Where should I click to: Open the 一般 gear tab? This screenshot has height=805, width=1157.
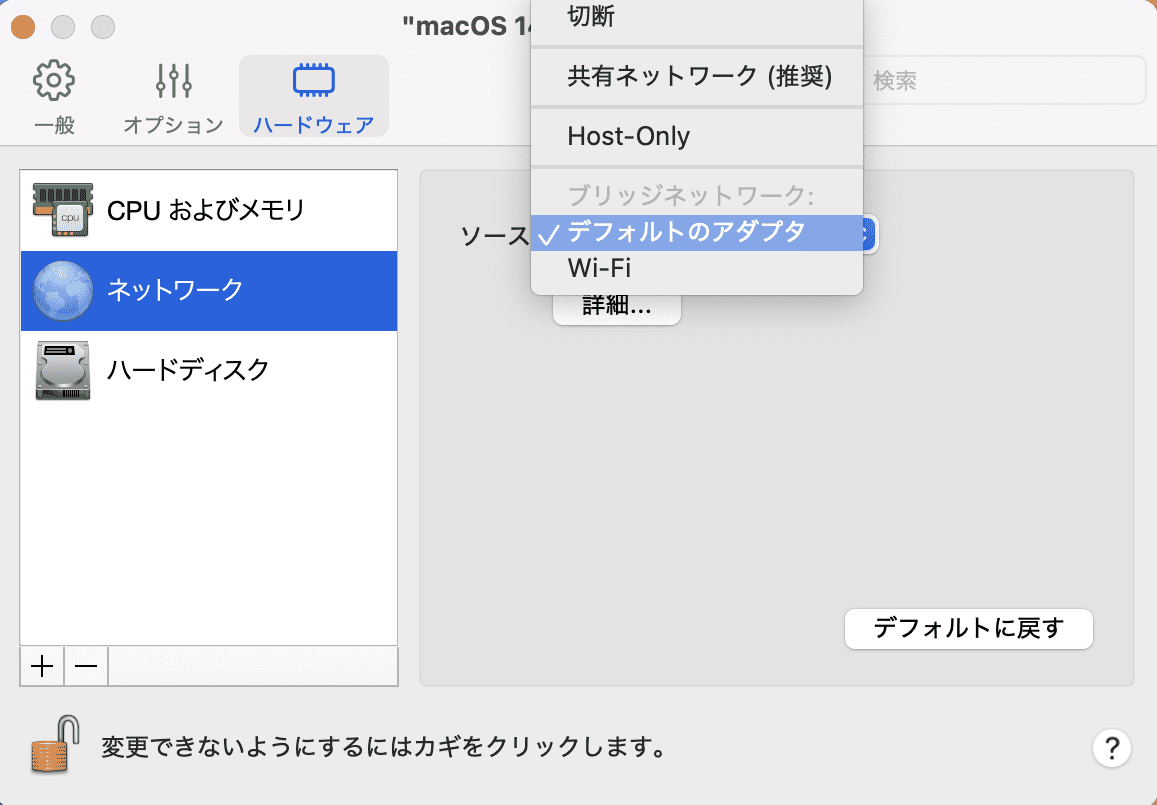click(x=54, y=98)
